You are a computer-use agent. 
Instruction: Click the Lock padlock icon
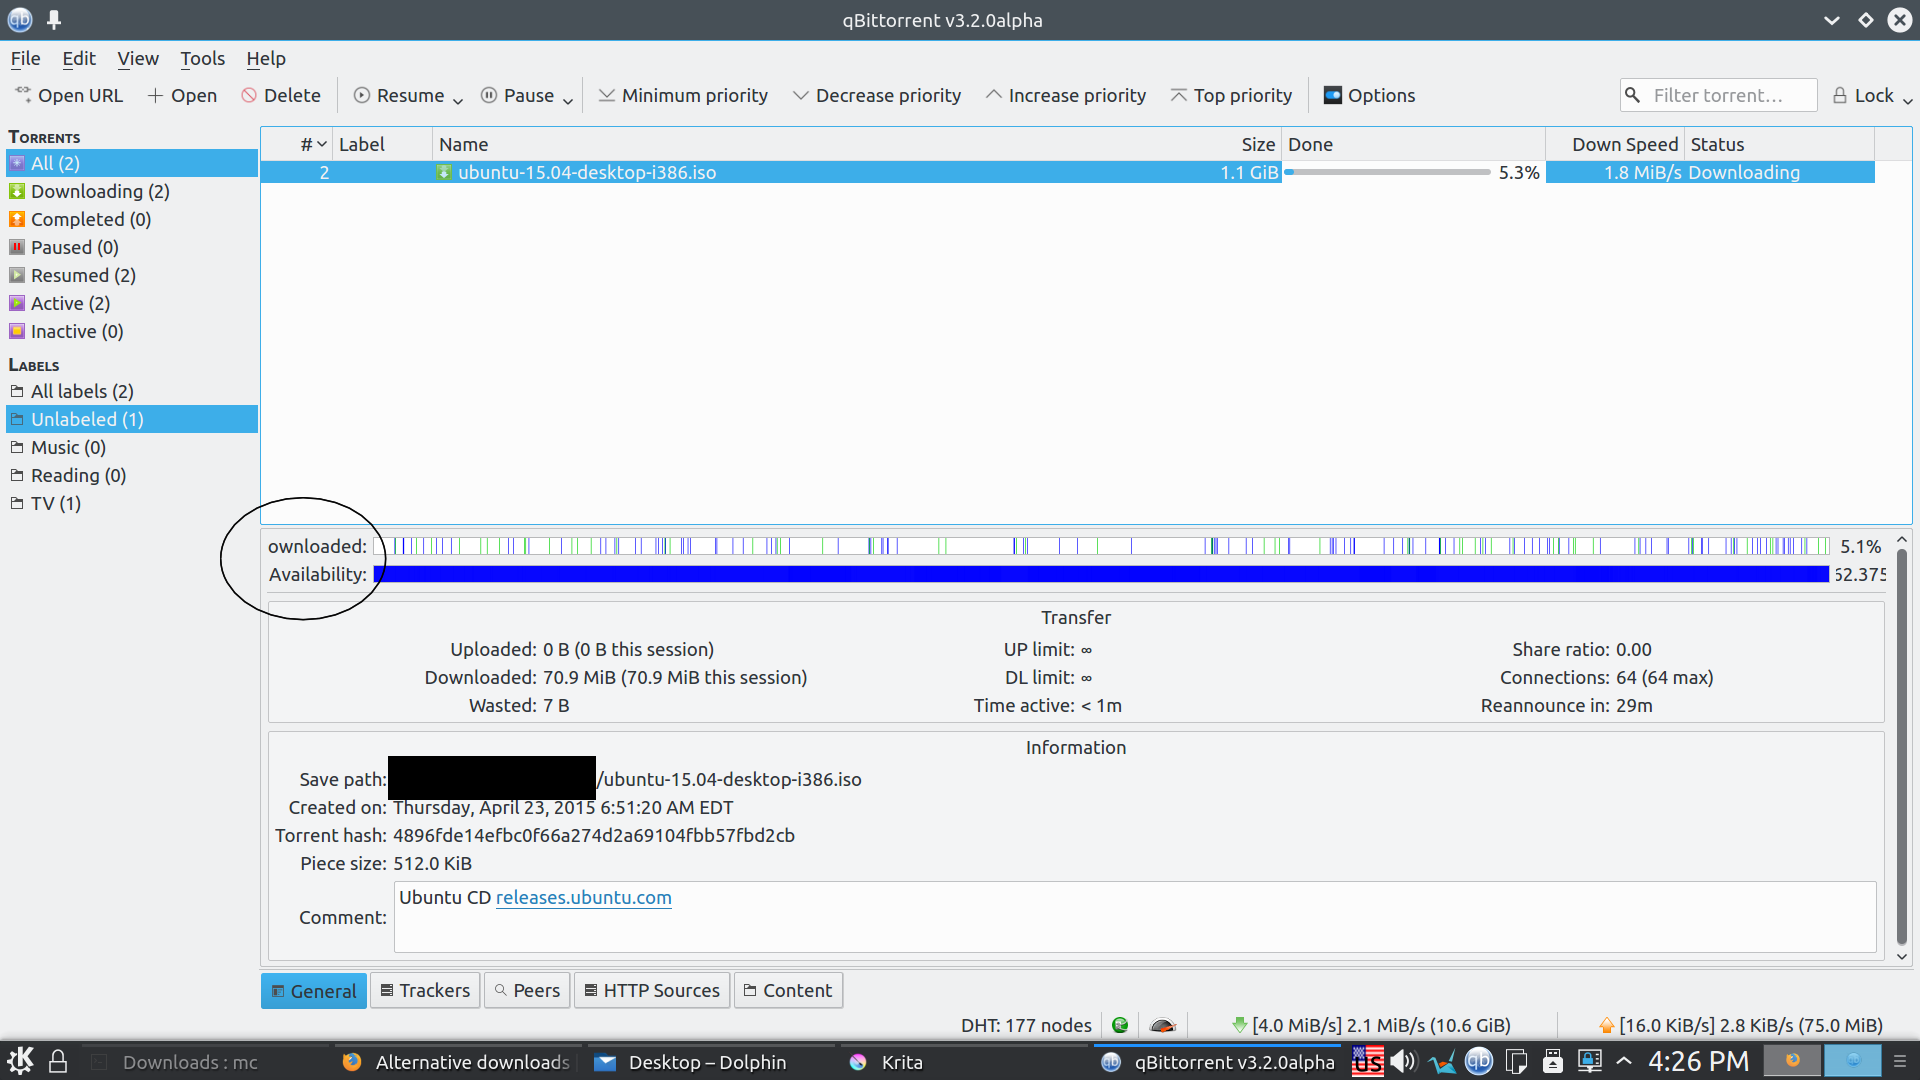[1839, 95]
